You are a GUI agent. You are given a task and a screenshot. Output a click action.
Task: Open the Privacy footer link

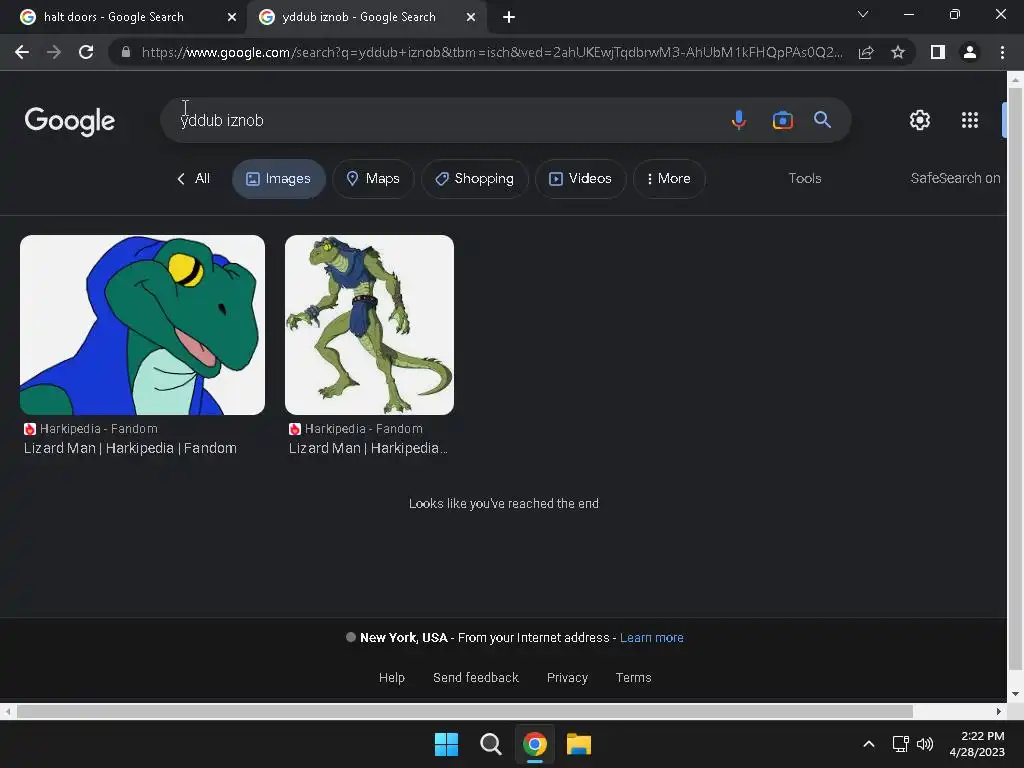(x=567, y=677)
